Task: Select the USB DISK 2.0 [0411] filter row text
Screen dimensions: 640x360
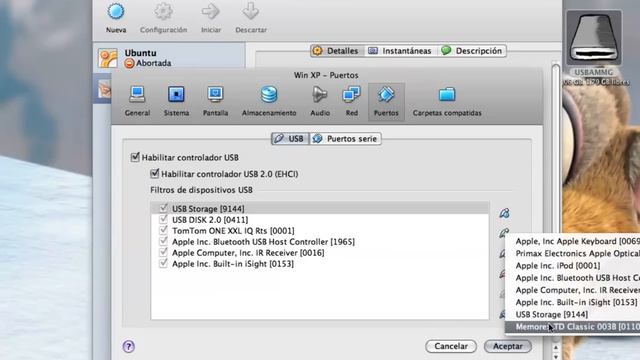Action: 210,220
